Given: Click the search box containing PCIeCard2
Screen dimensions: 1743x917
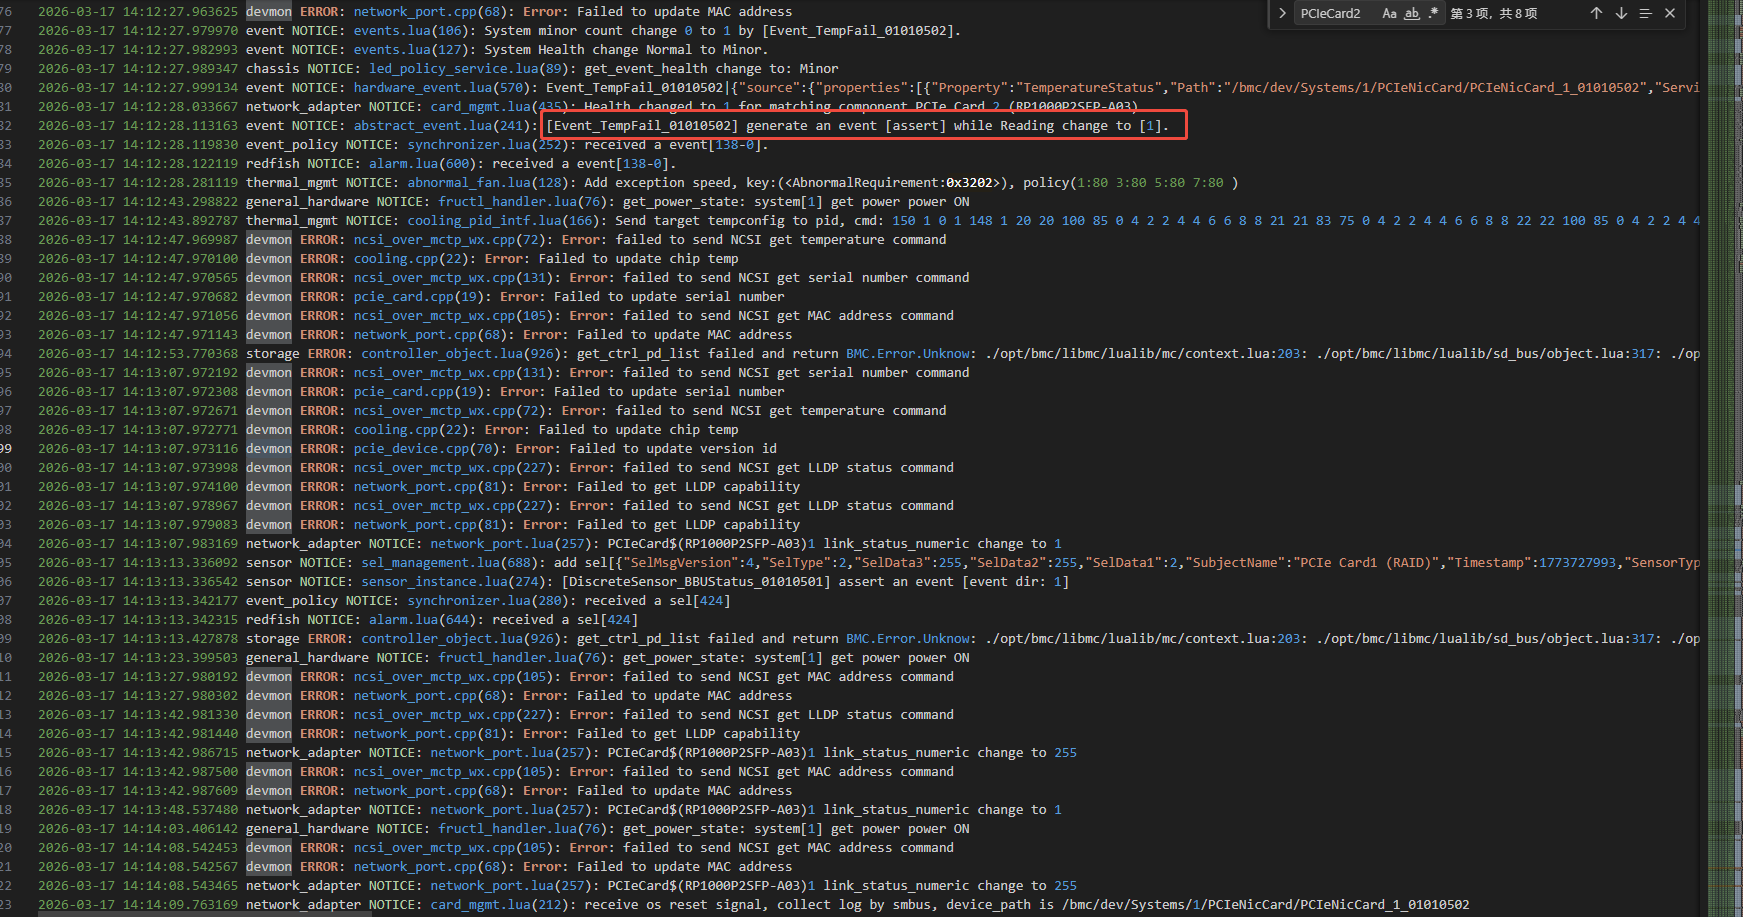Looking at the screenshot, I should (1335, 13).
